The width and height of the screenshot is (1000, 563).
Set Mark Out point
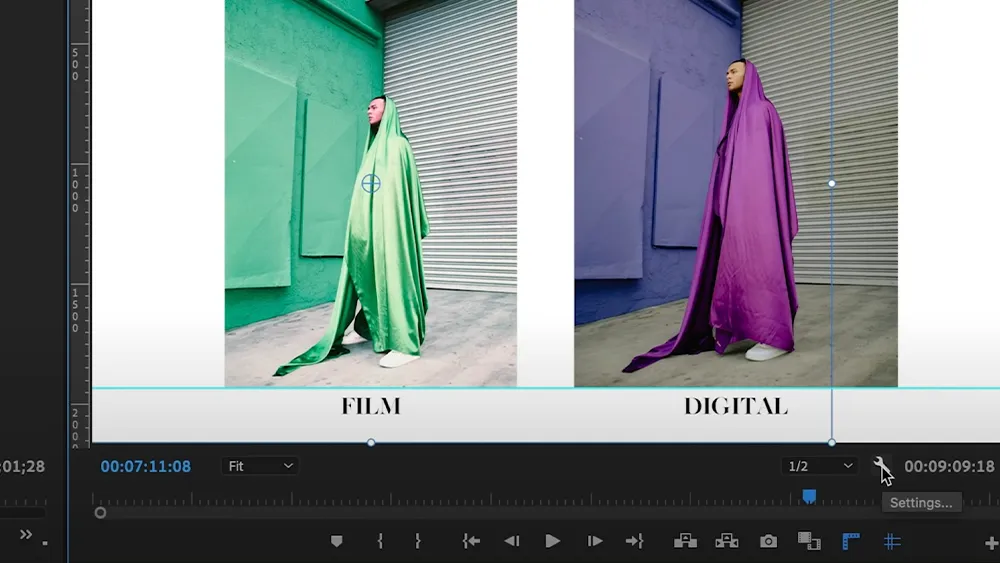point(418,541)
